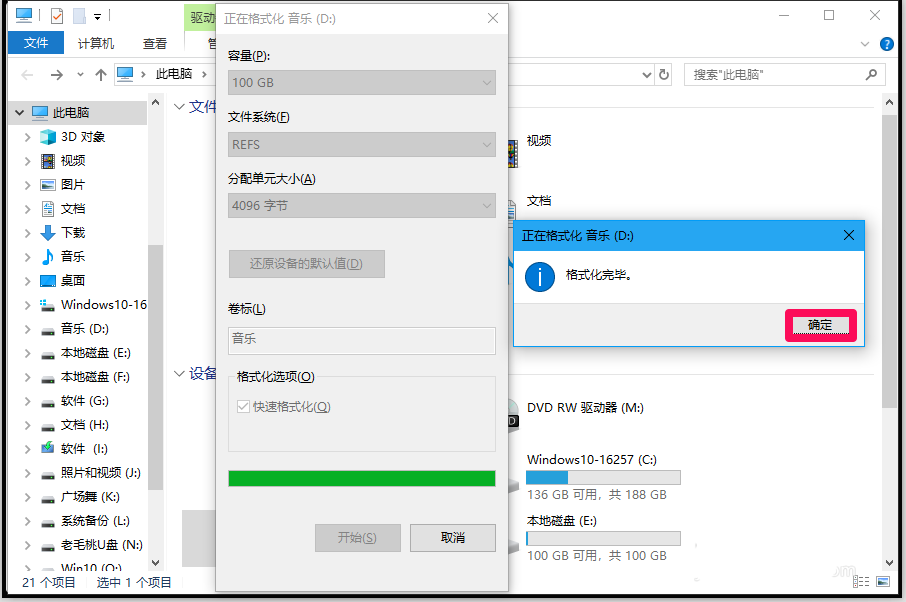Open the 视频 folder in the content pane
Viewport: 906px width, 602px height.
pyautogui.click(x=539, y=140)
